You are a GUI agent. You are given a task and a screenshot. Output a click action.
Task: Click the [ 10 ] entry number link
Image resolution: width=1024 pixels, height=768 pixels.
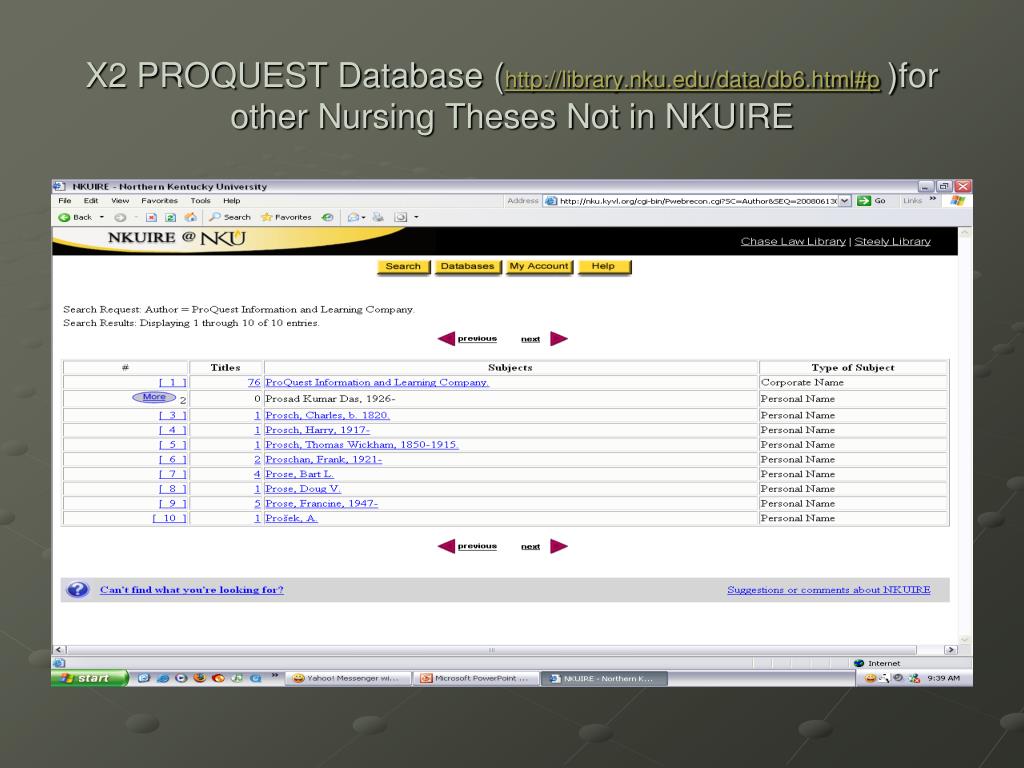(170, 519)
